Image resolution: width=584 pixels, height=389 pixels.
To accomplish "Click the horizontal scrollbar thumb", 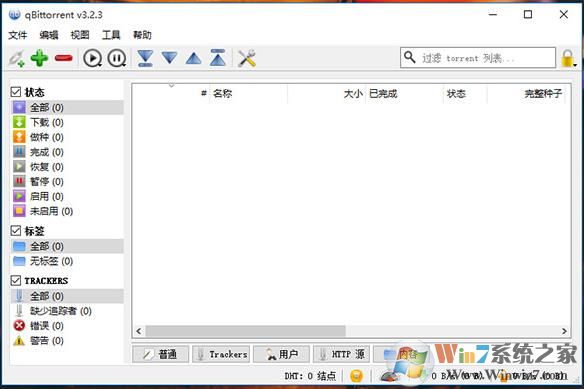I will point(245,331).
